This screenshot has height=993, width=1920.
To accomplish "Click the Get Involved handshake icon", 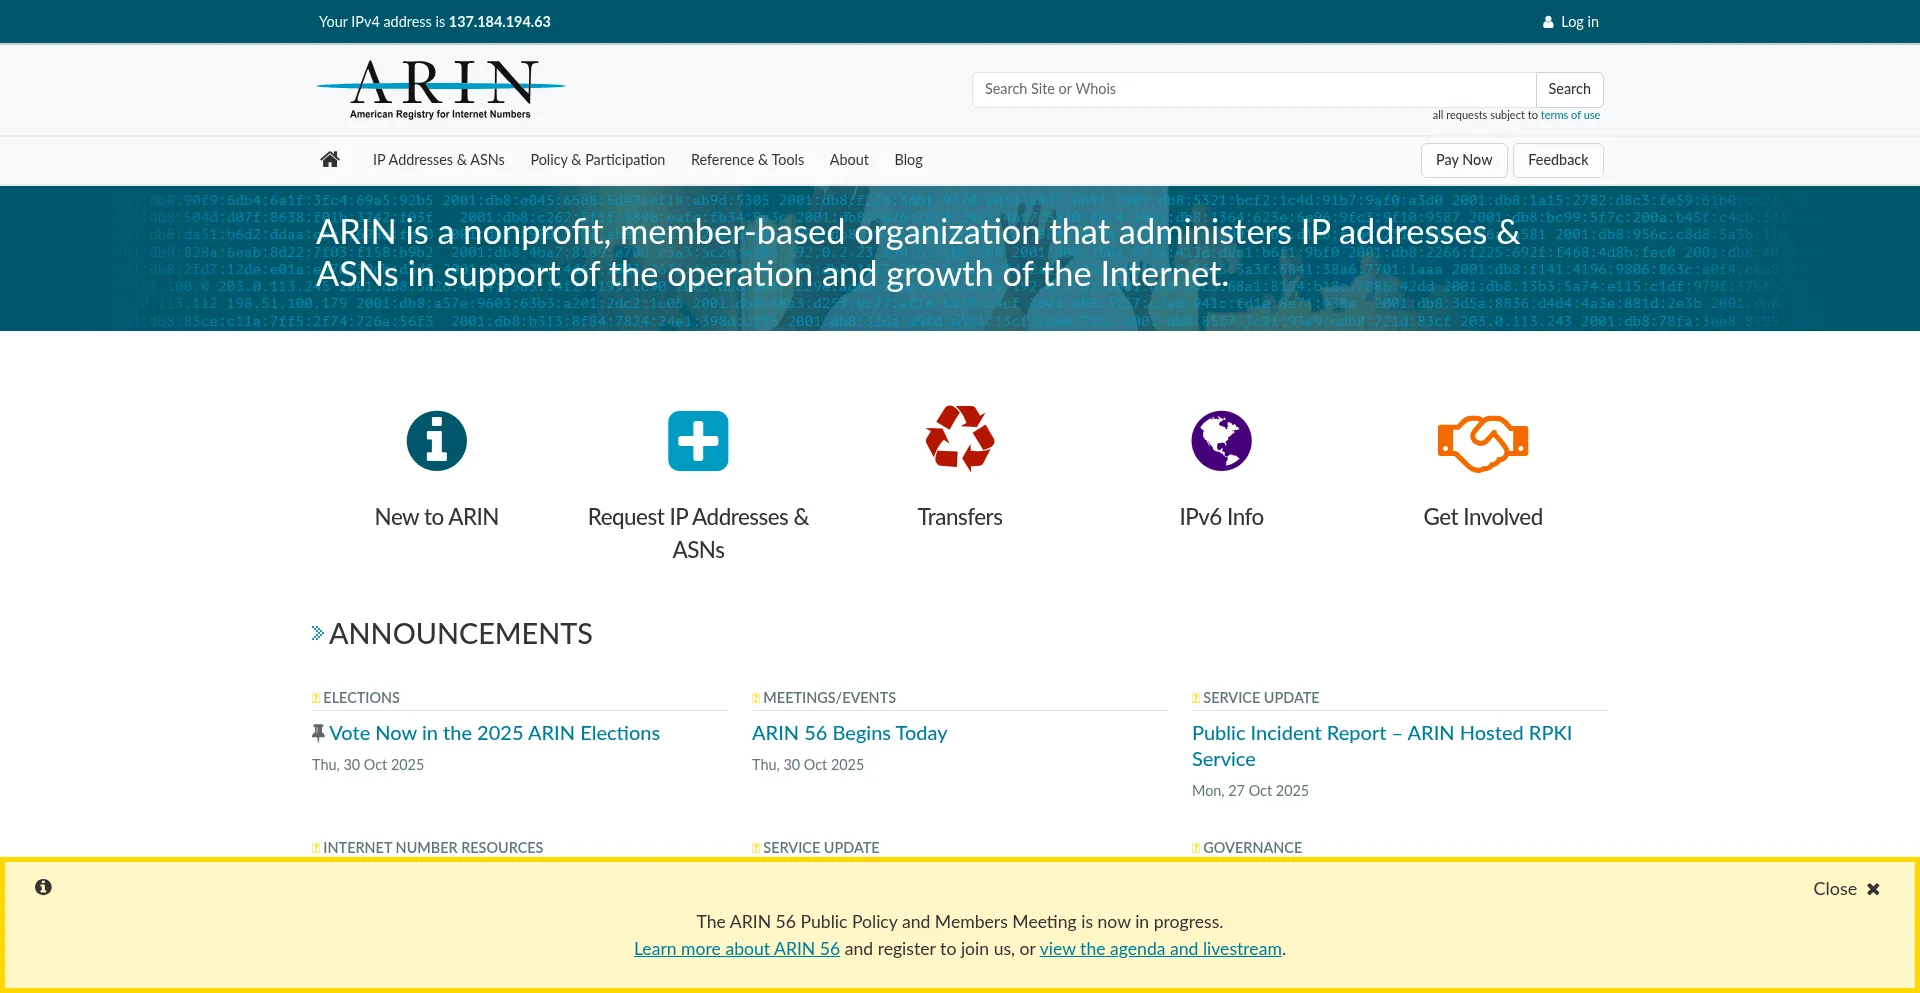I will pos(1482,443).
